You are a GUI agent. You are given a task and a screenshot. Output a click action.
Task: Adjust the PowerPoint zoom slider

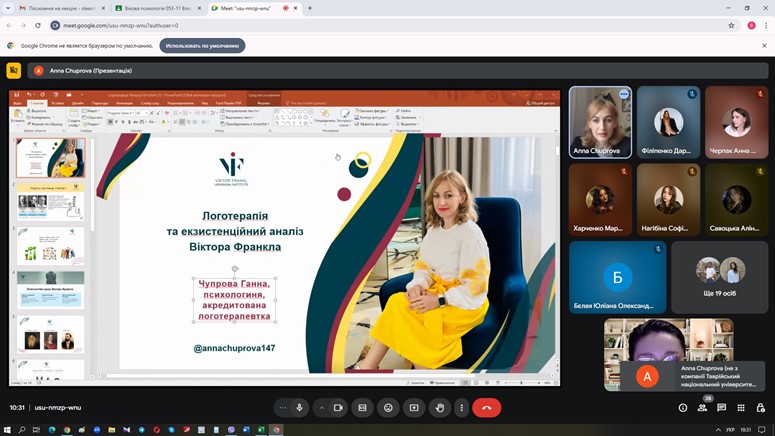tap(521, 383)
